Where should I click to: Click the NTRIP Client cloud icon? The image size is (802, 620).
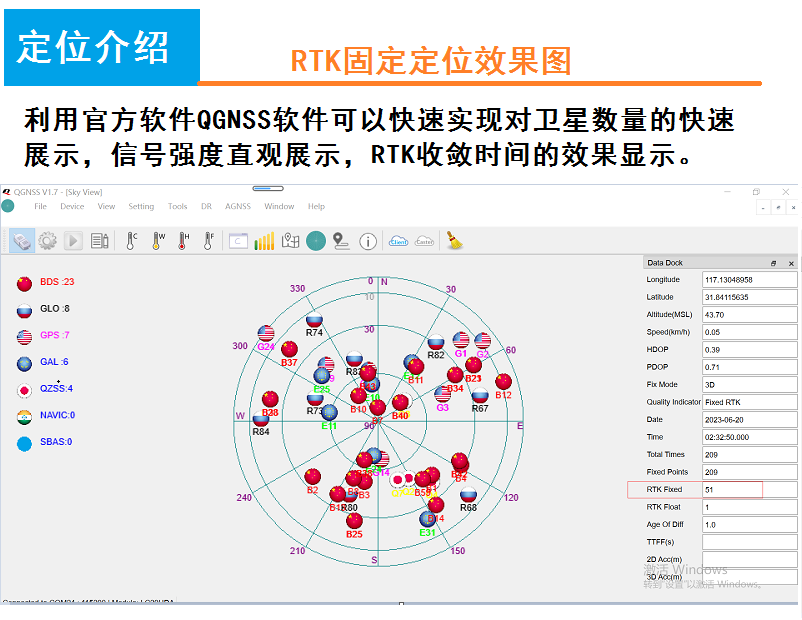click(x=398, y=241)
